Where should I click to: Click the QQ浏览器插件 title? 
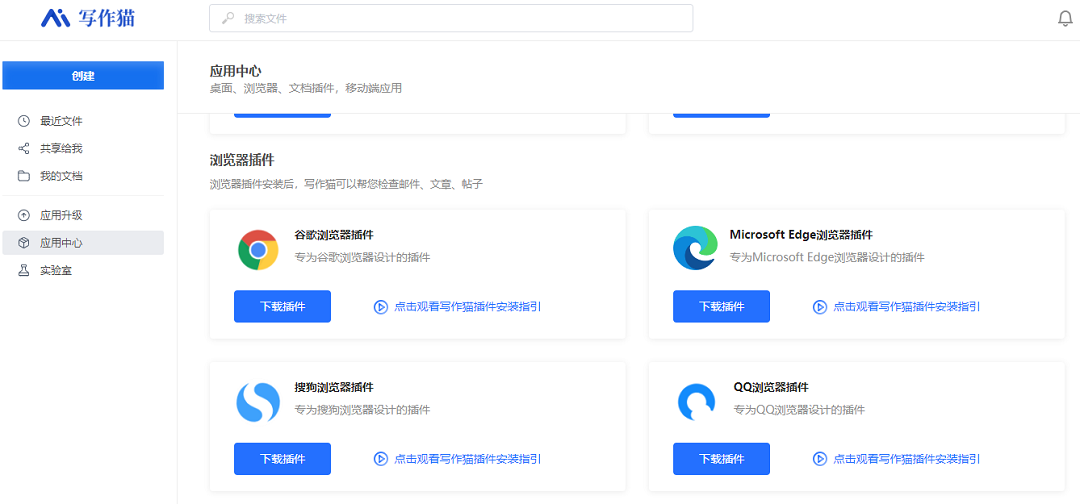[x=771, y=387]
